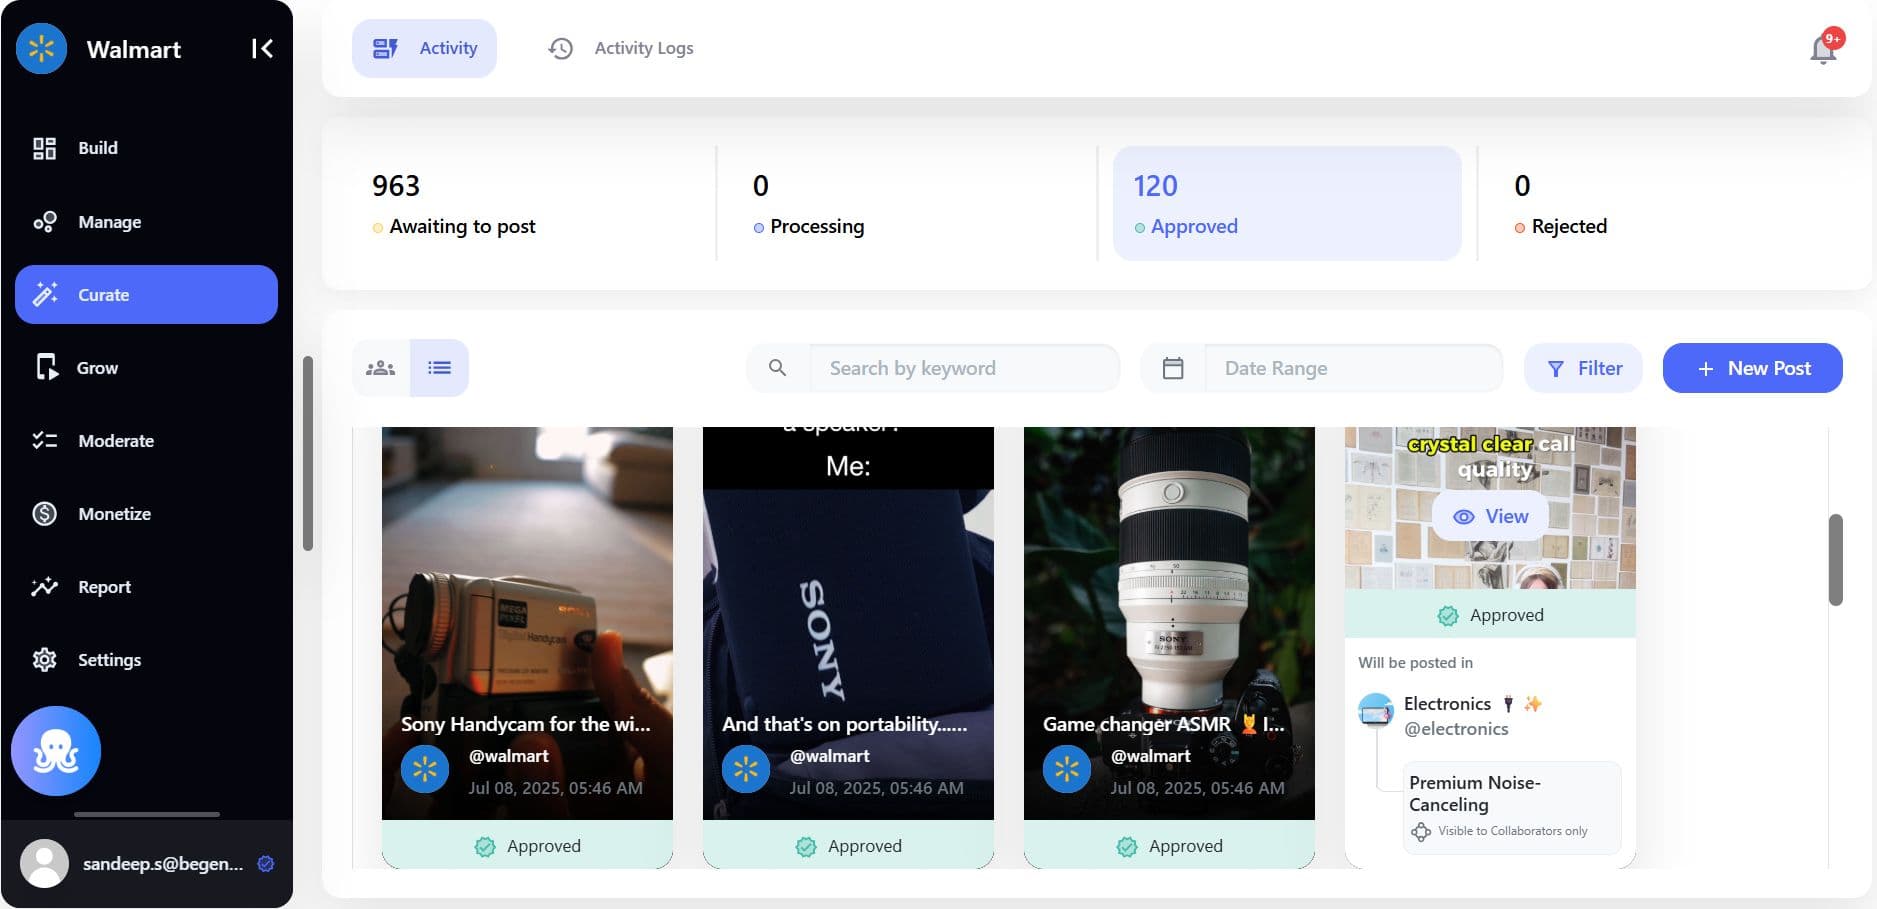This screenshot has width=1877, height=909.
Task: Click the octopus assistant avatar
Action: coord(56,751)
